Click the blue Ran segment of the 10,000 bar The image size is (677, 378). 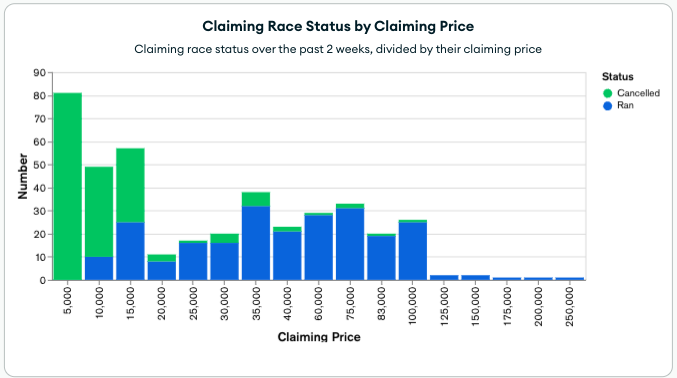tap(99, 269)
